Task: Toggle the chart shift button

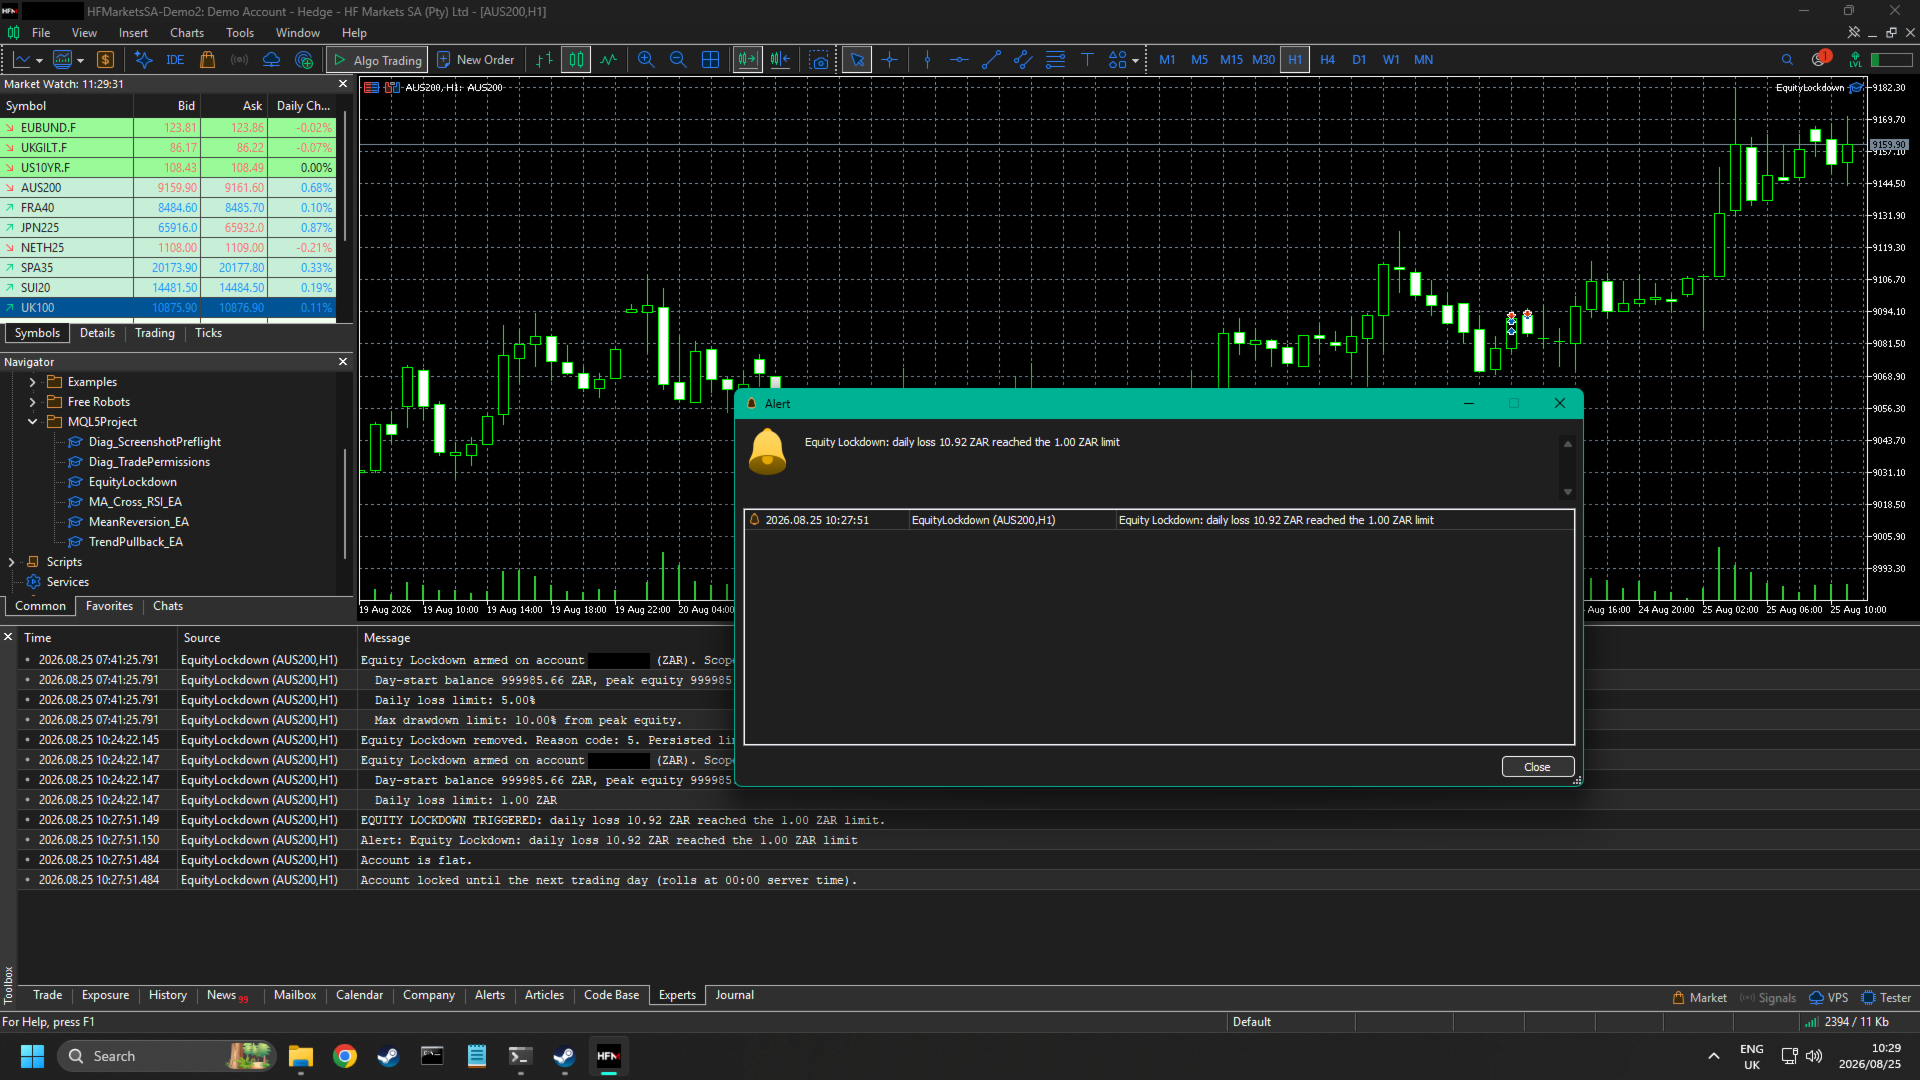Action: (780, 60)
